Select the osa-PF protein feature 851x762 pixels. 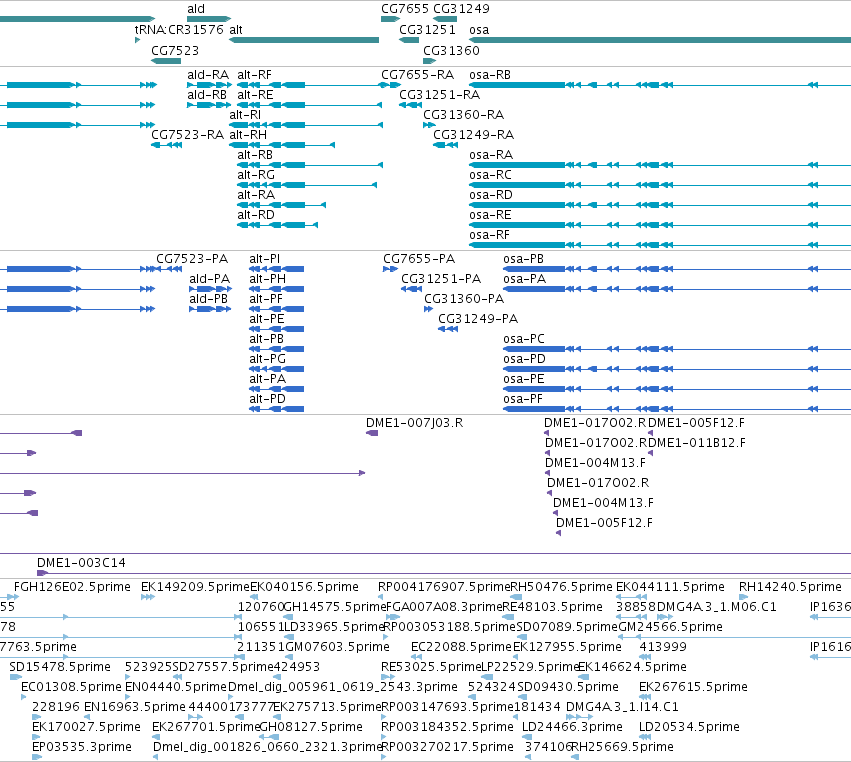click(677, 409)
